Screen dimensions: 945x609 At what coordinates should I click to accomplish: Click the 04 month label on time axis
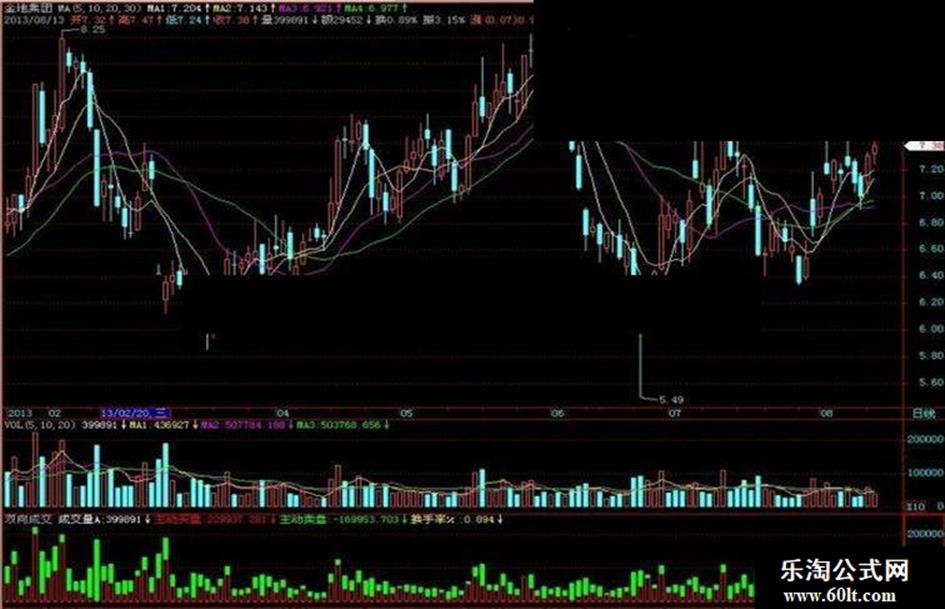tap(283, 413)
